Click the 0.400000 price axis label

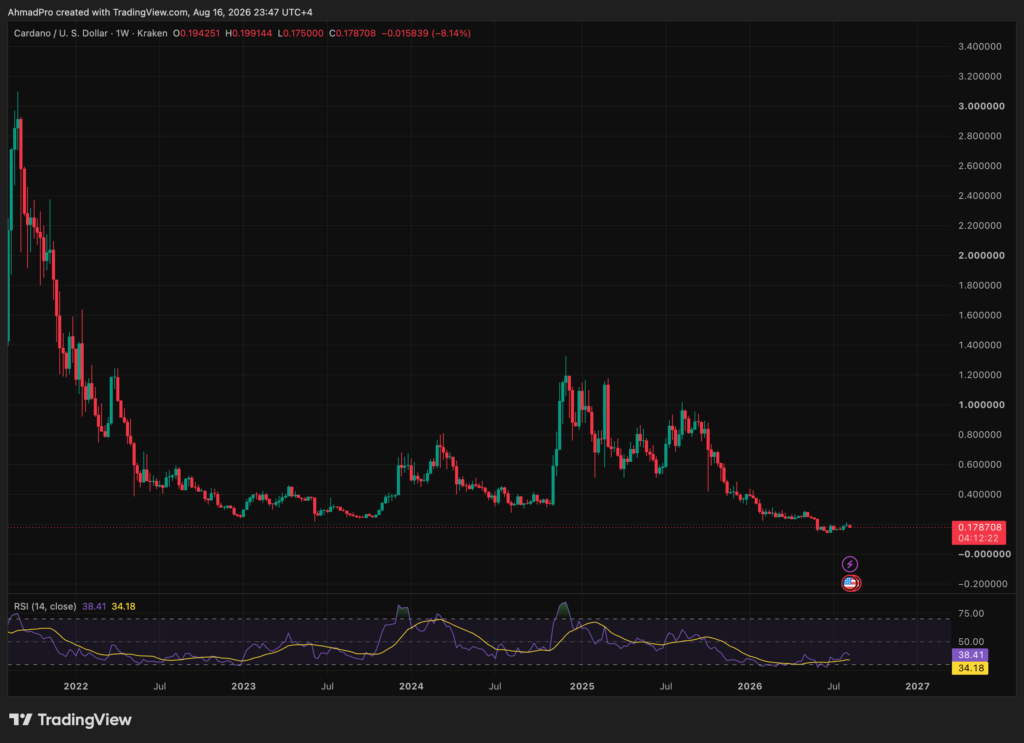pyautogui.click(x=980, y=494)
